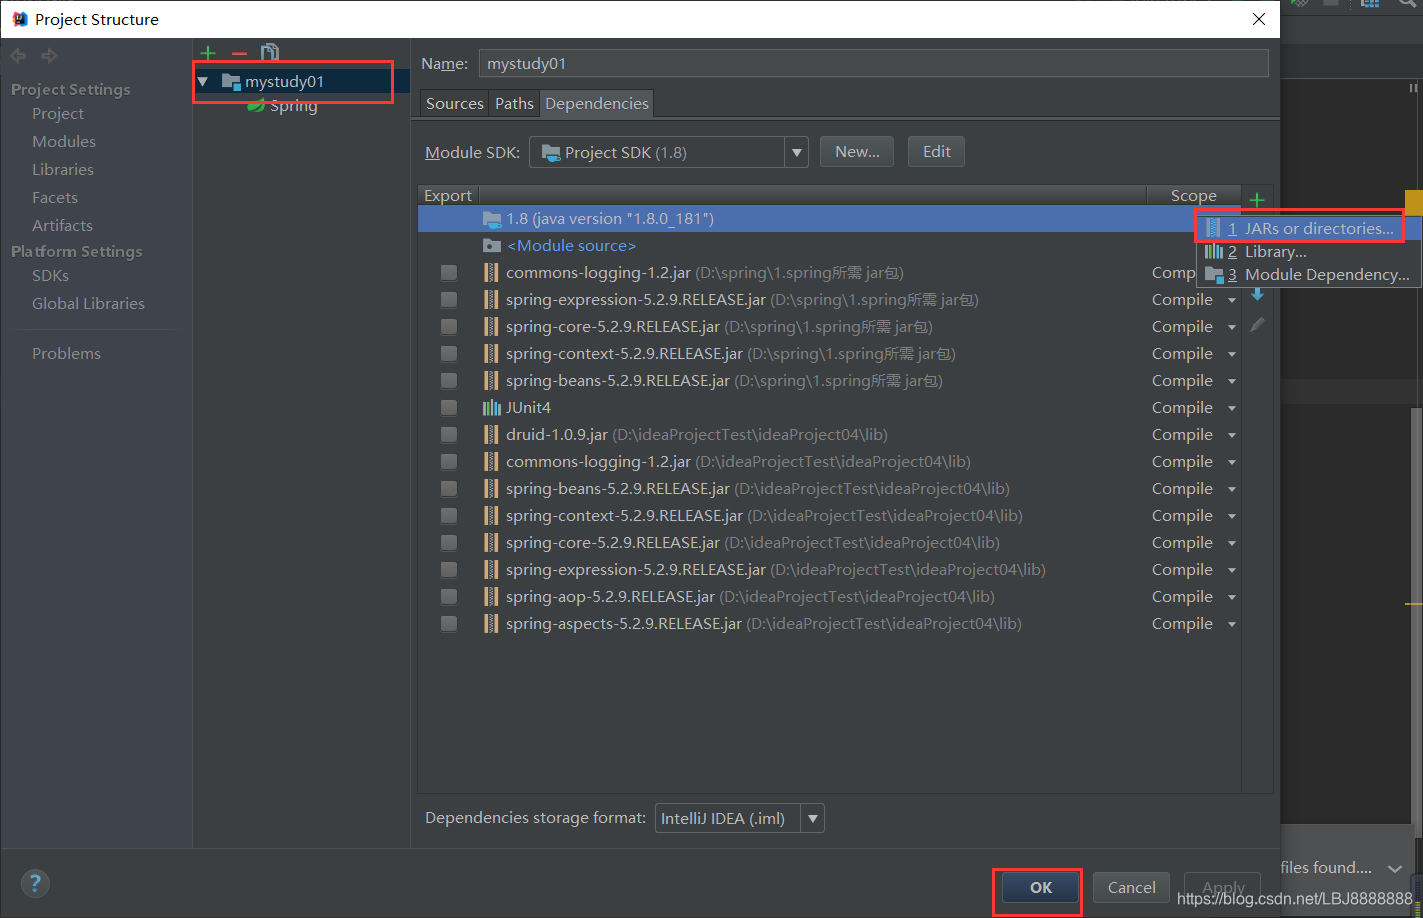Click the Module source folder icon
1423x918 pixels.
[492, 246]
